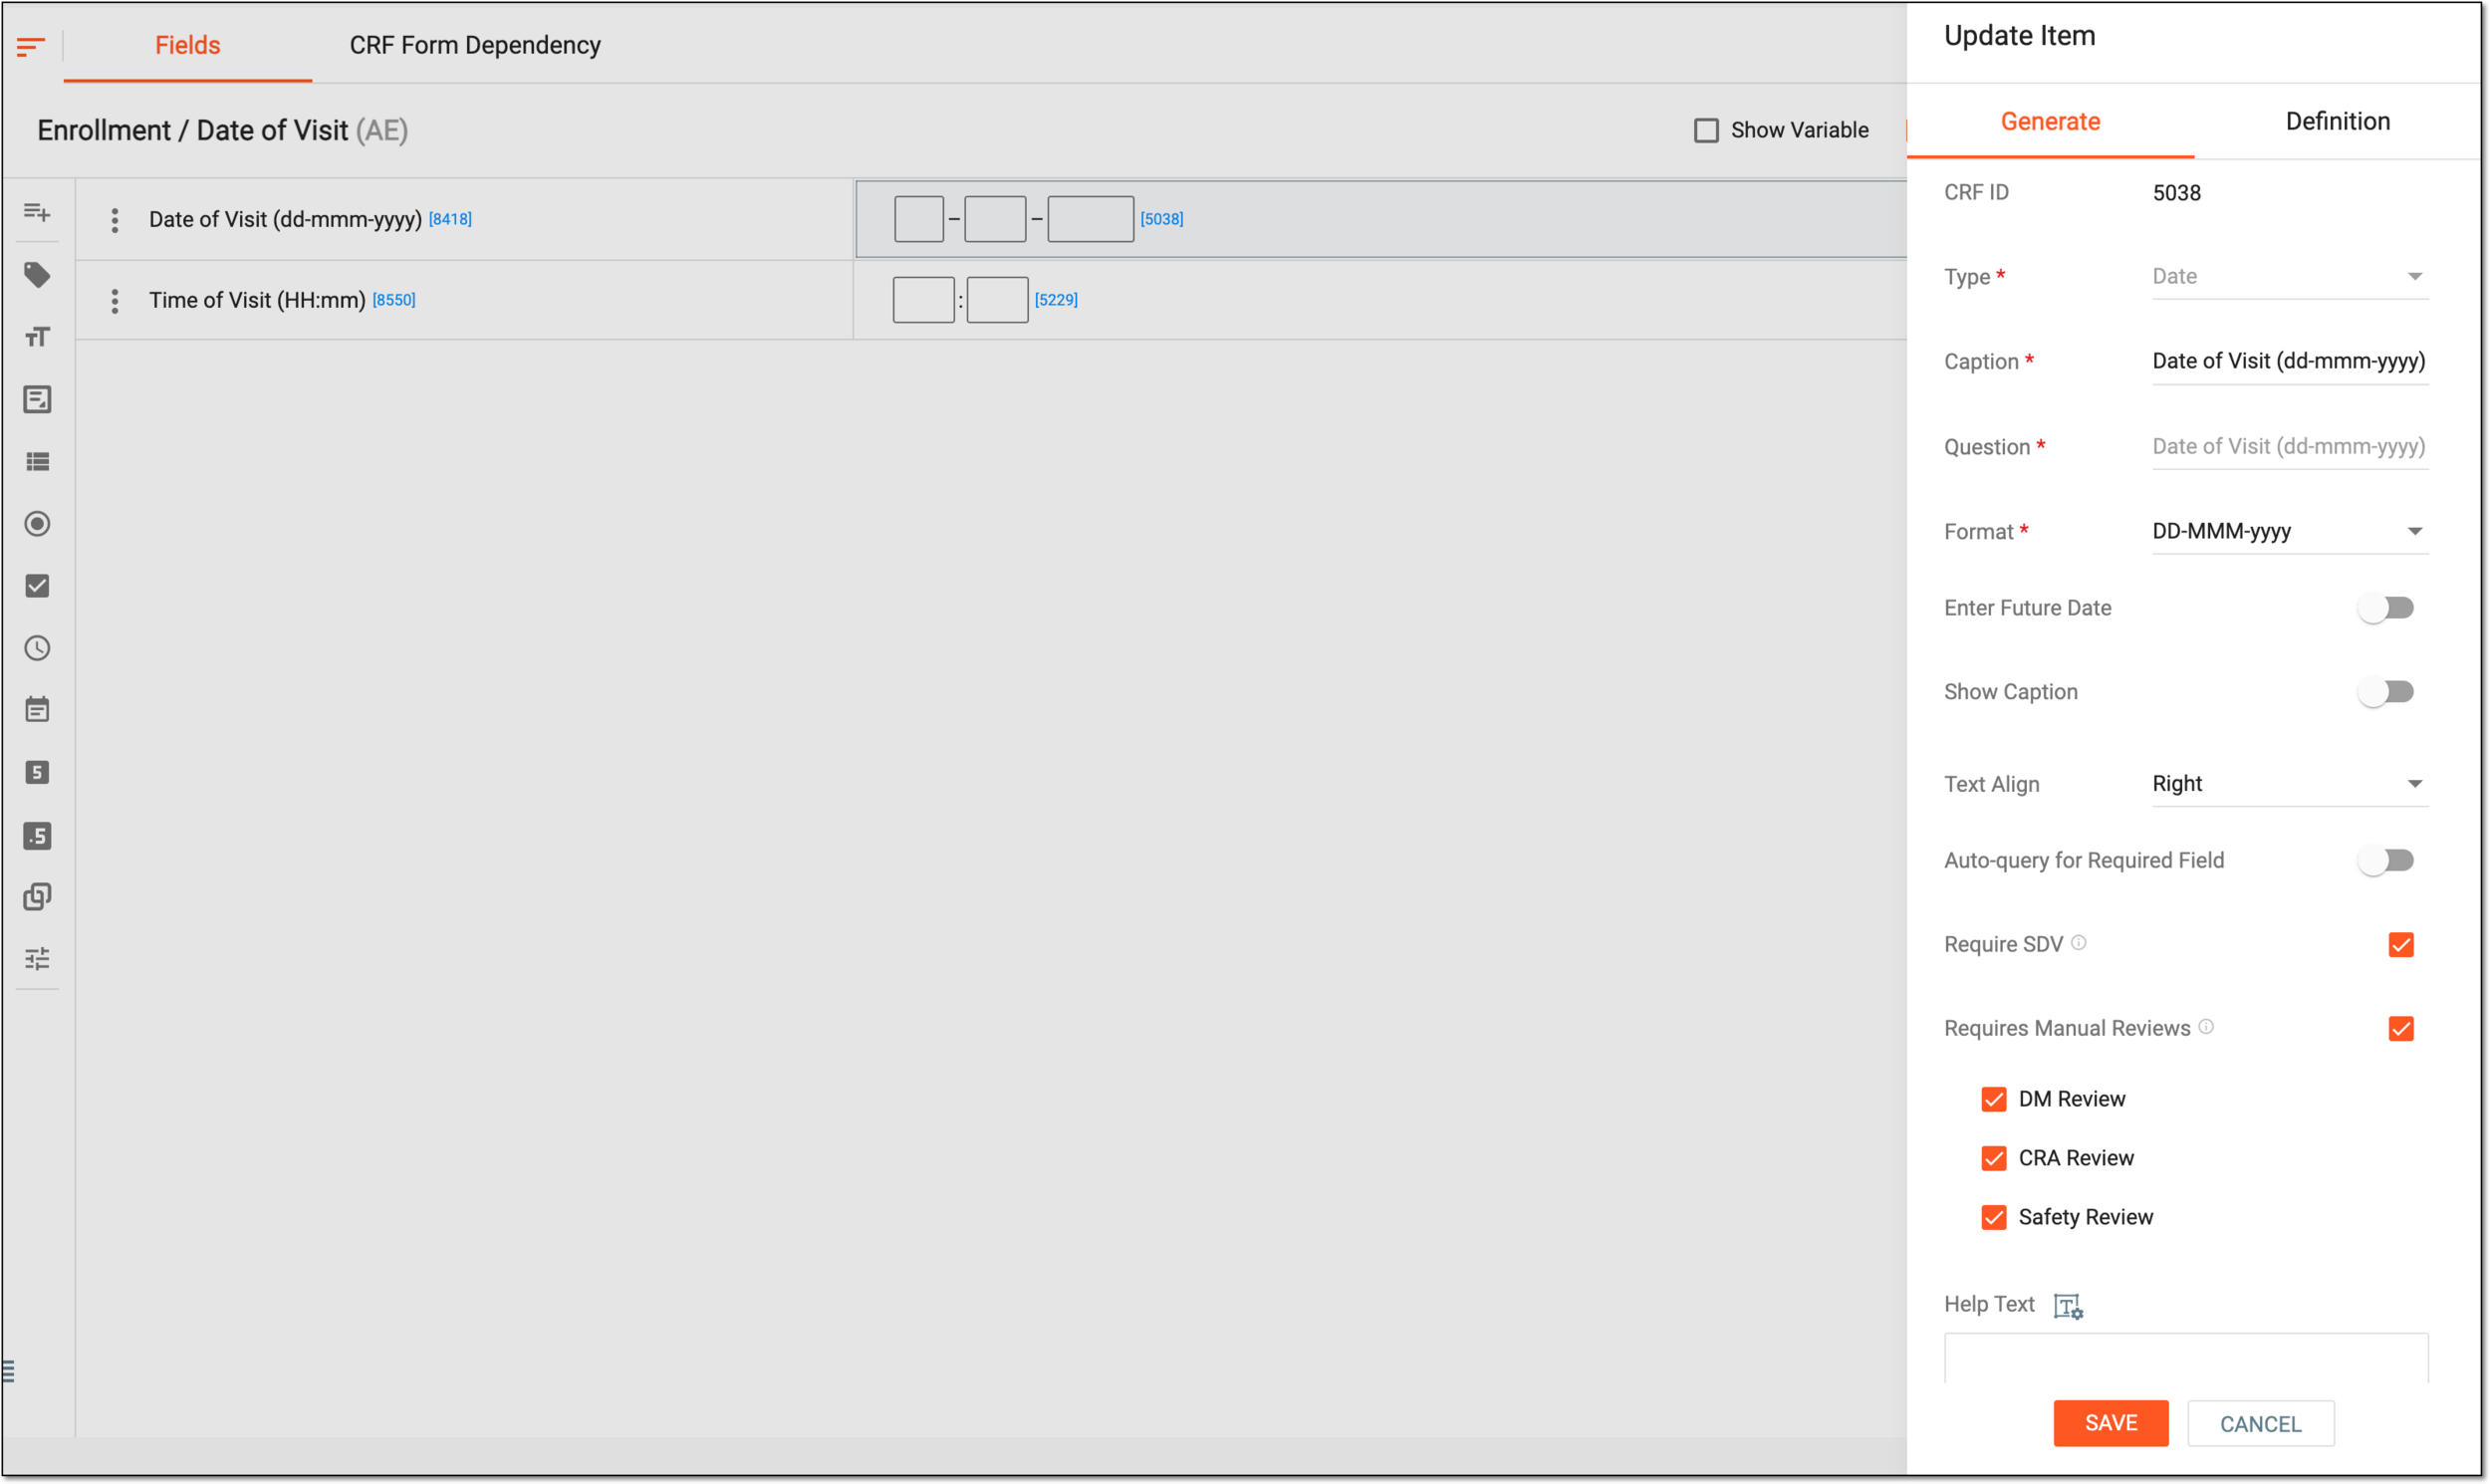Select the 'Time of Visit (HH:mm)' row label
The image size is (2490, 1484).
(x=257, y=300)
